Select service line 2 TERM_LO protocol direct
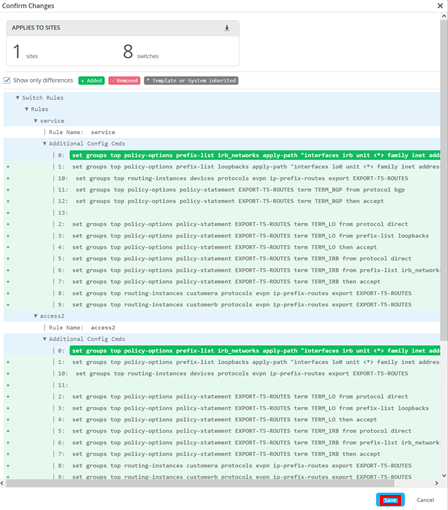The image size is (448, 510). 240,224
